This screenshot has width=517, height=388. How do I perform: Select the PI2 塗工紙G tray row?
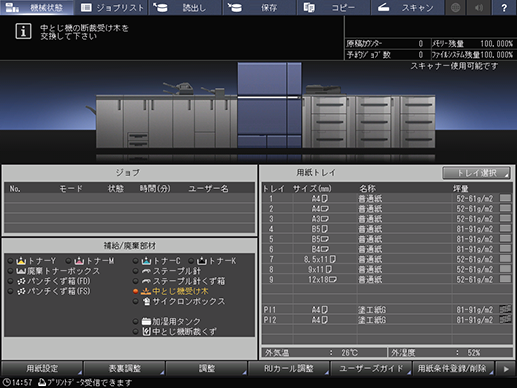coord(387,320)
